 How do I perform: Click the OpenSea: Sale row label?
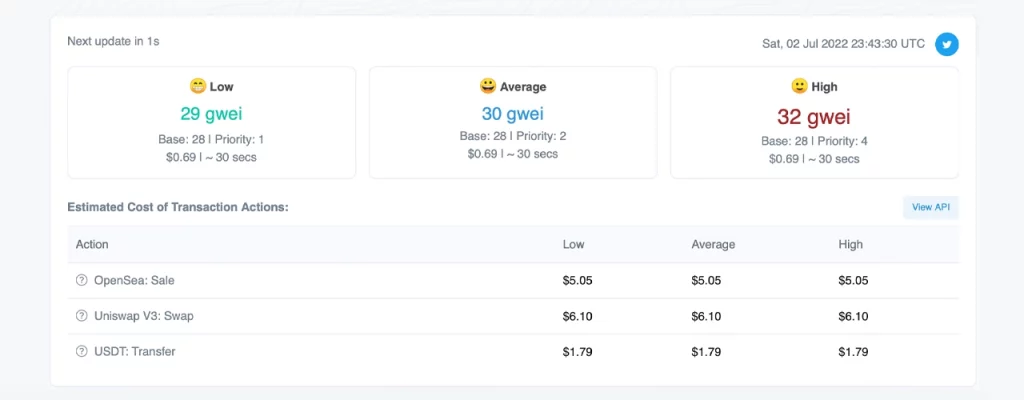(134, 280)
